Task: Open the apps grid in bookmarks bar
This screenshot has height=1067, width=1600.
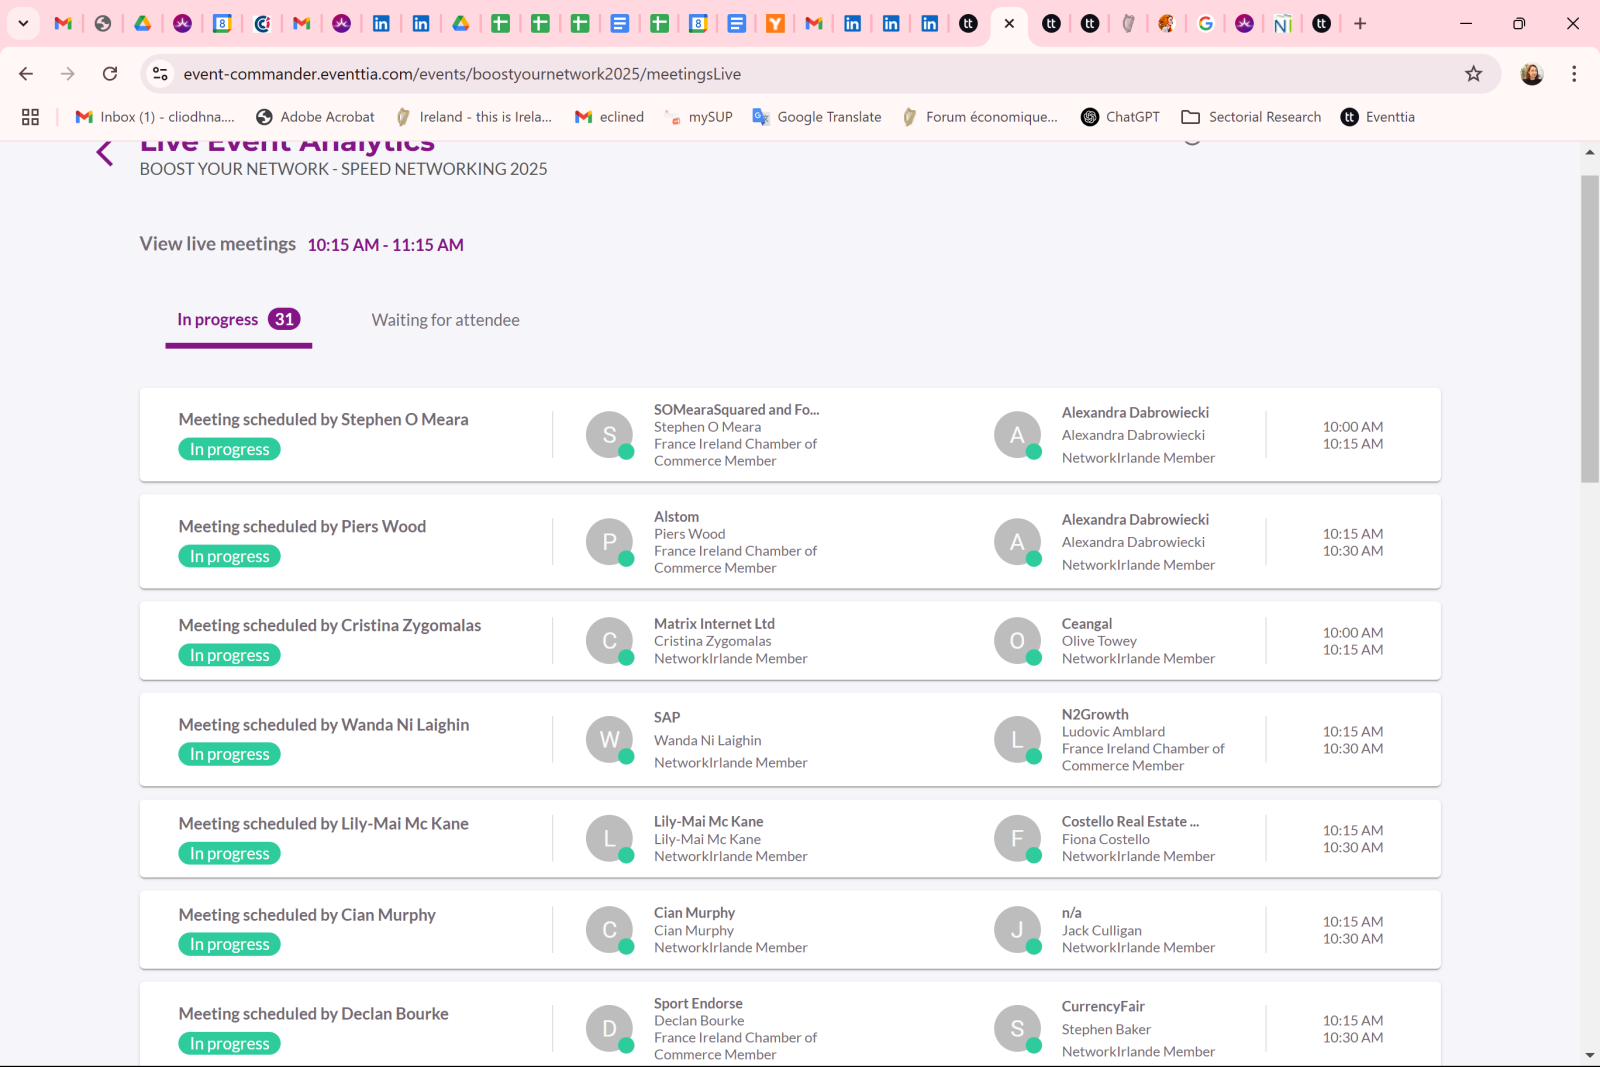Action: click(x=30, y=117)
